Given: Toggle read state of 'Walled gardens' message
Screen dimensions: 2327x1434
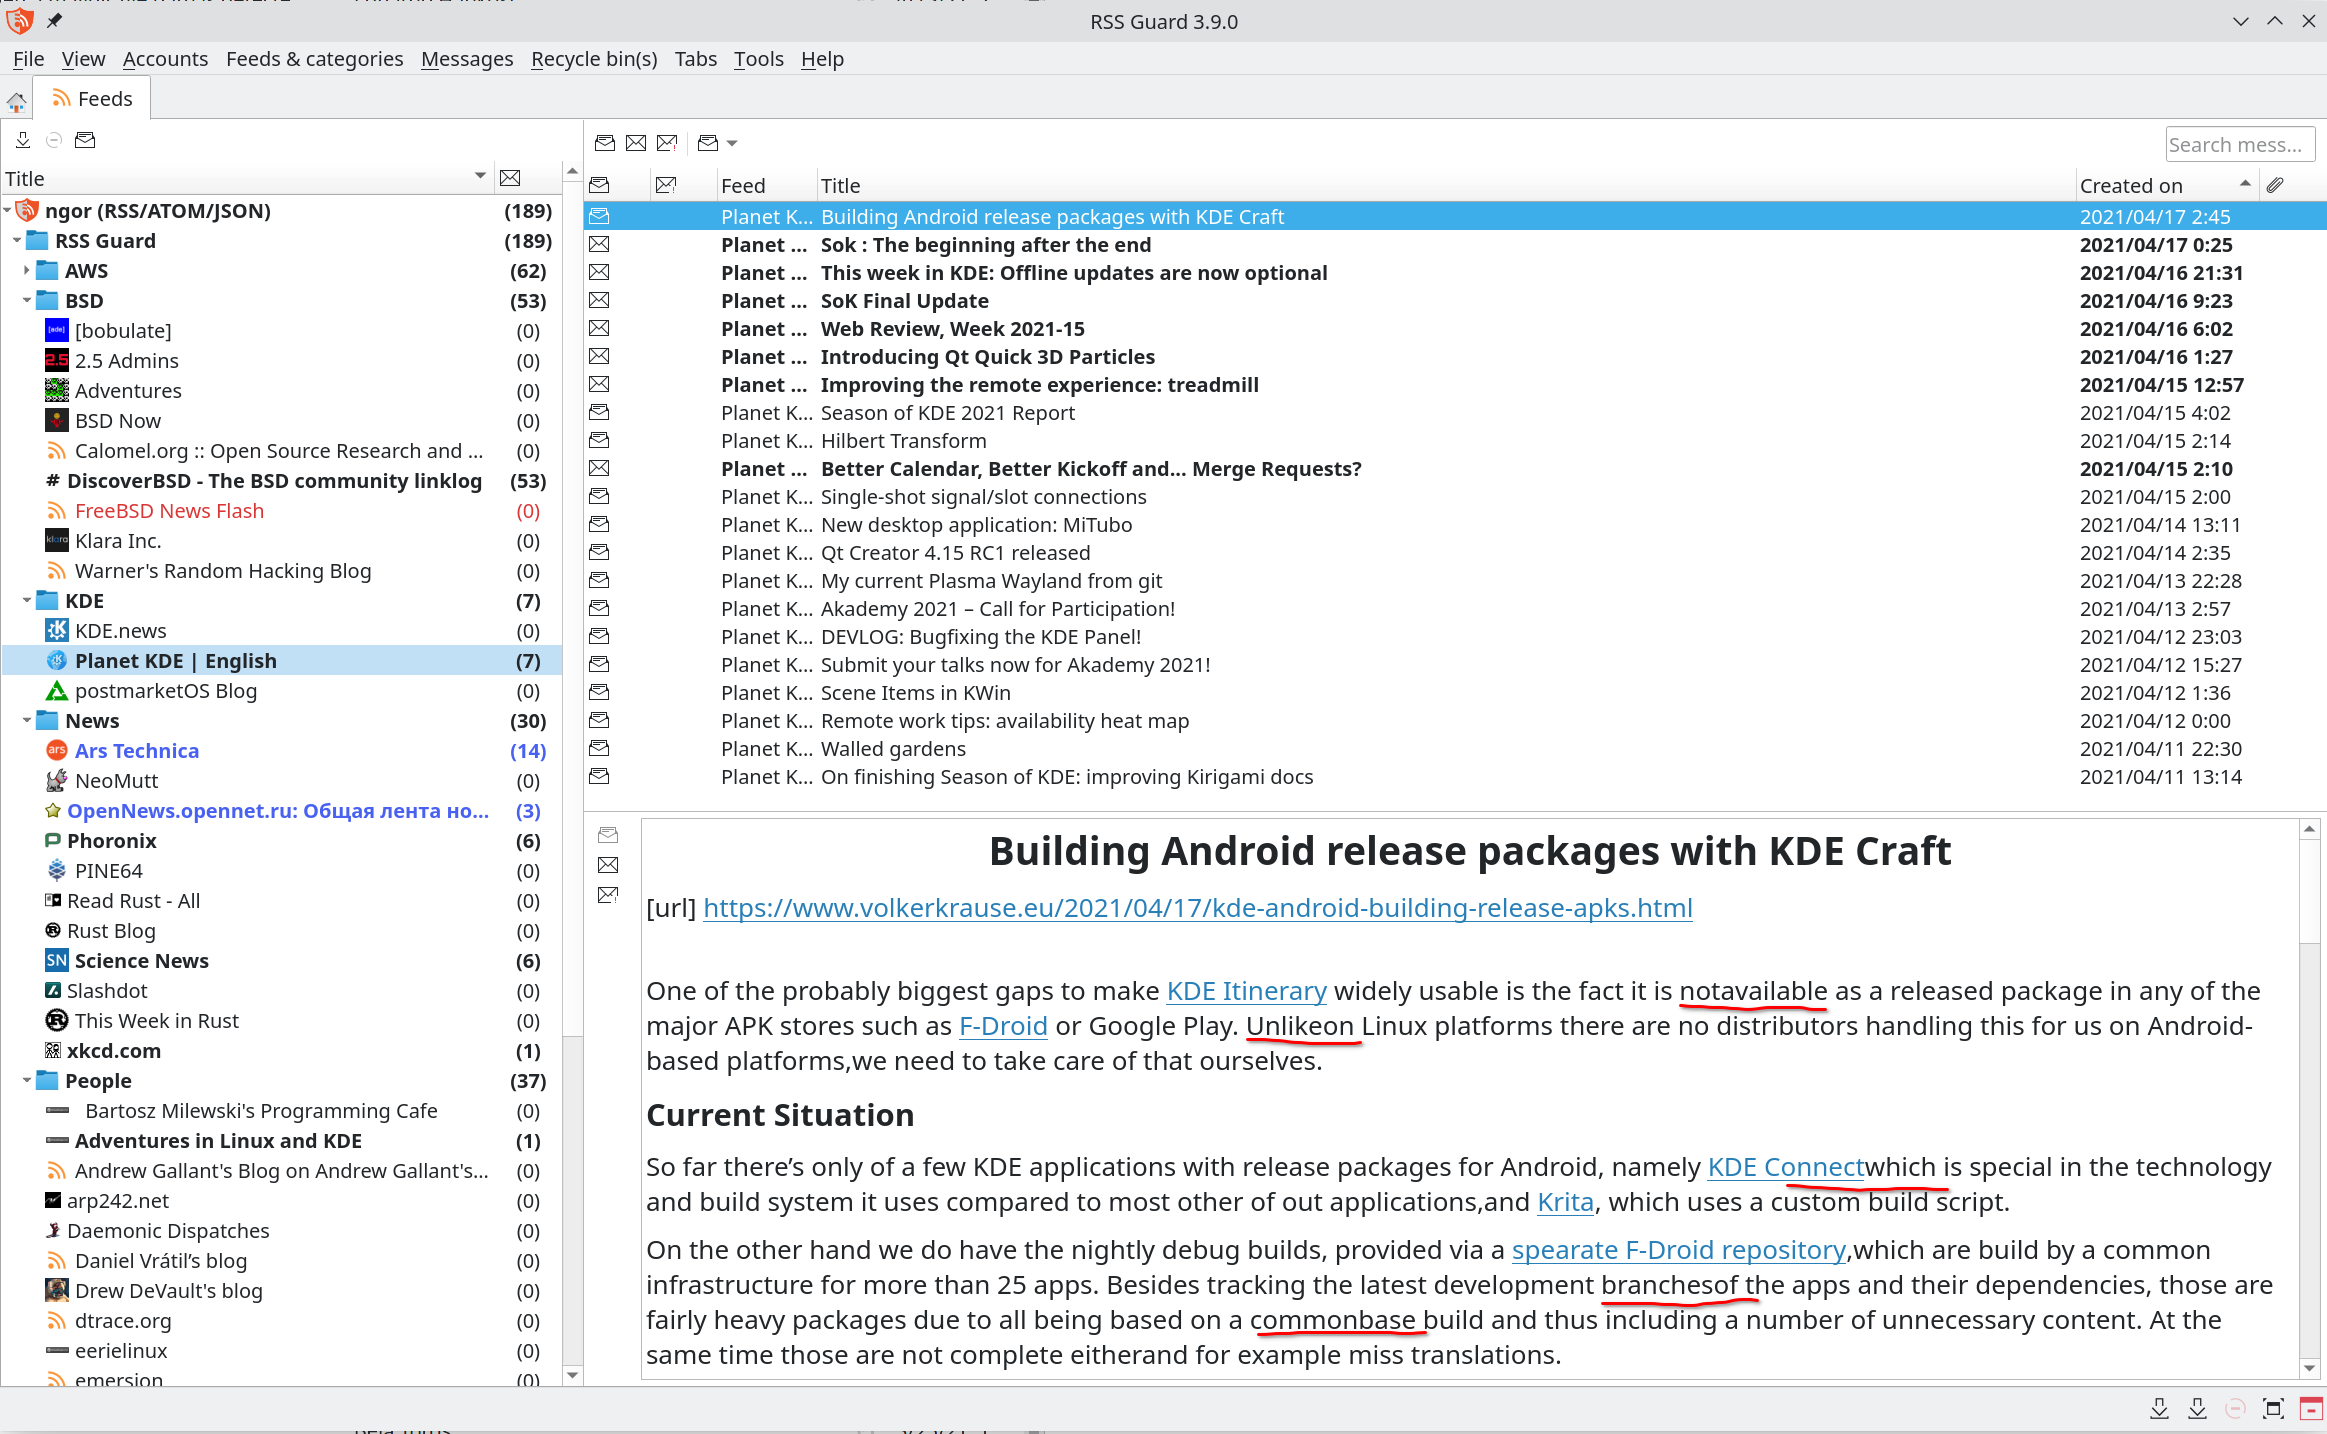Looking at the screenshot, I should point(599,748).
